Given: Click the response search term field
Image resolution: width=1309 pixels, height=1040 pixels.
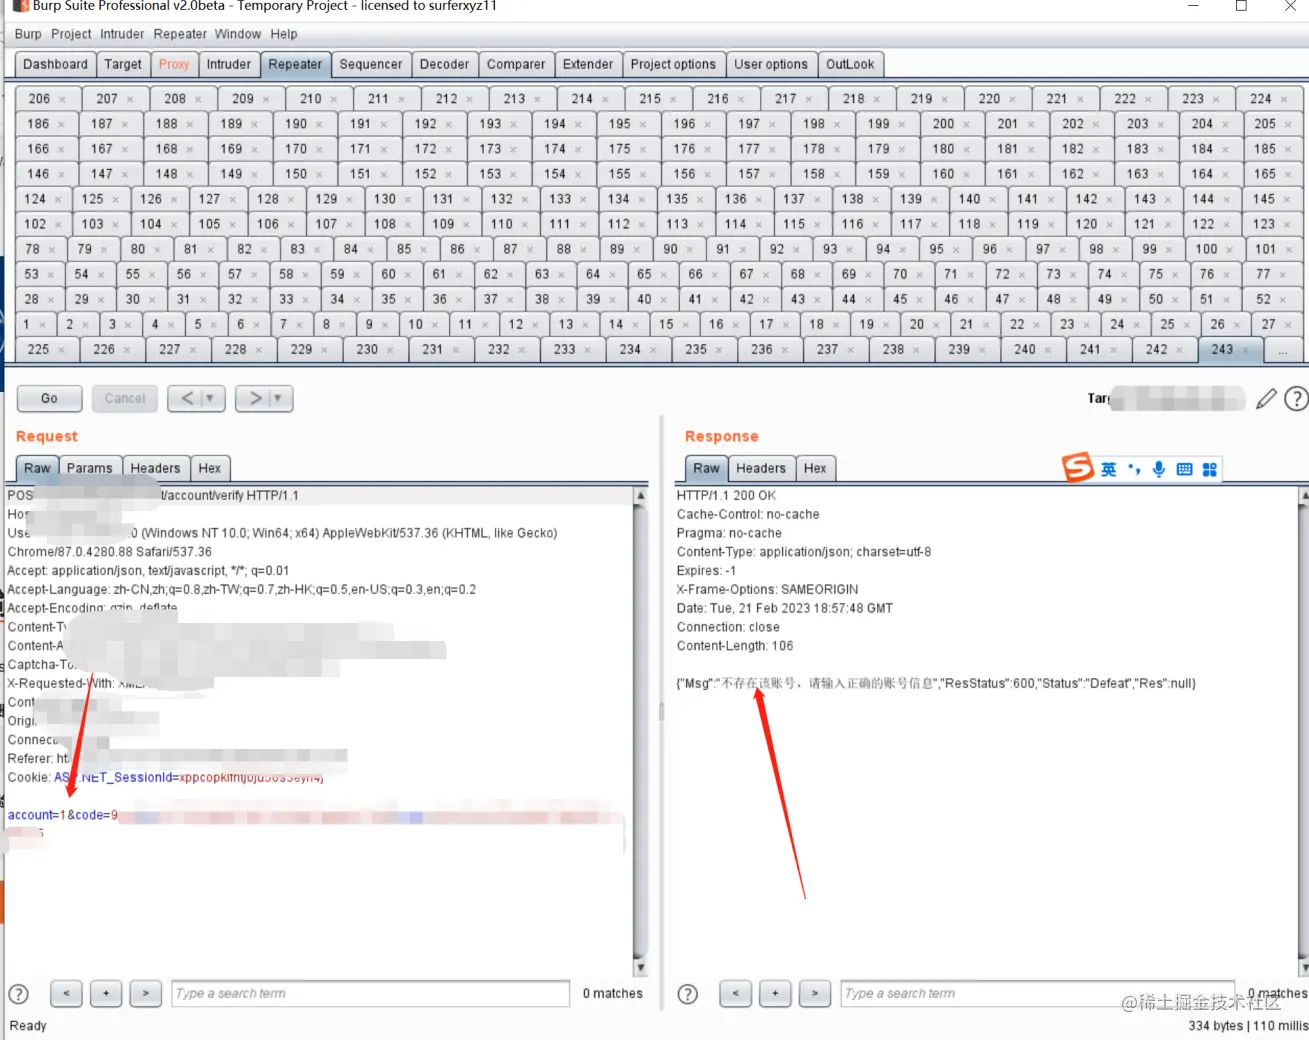Looking at the screenshot, I should pos(1038,993).
